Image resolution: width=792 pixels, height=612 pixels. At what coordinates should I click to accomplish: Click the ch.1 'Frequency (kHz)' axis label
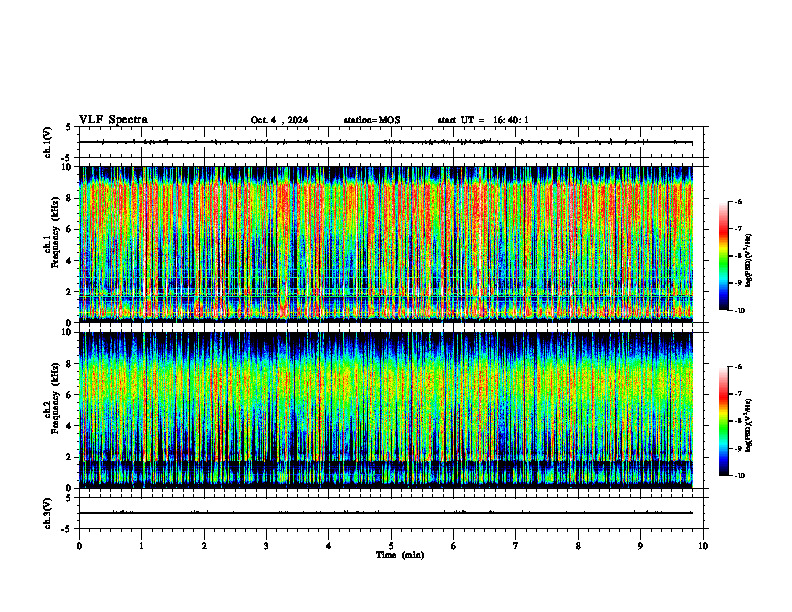click(x=56, y=232)
